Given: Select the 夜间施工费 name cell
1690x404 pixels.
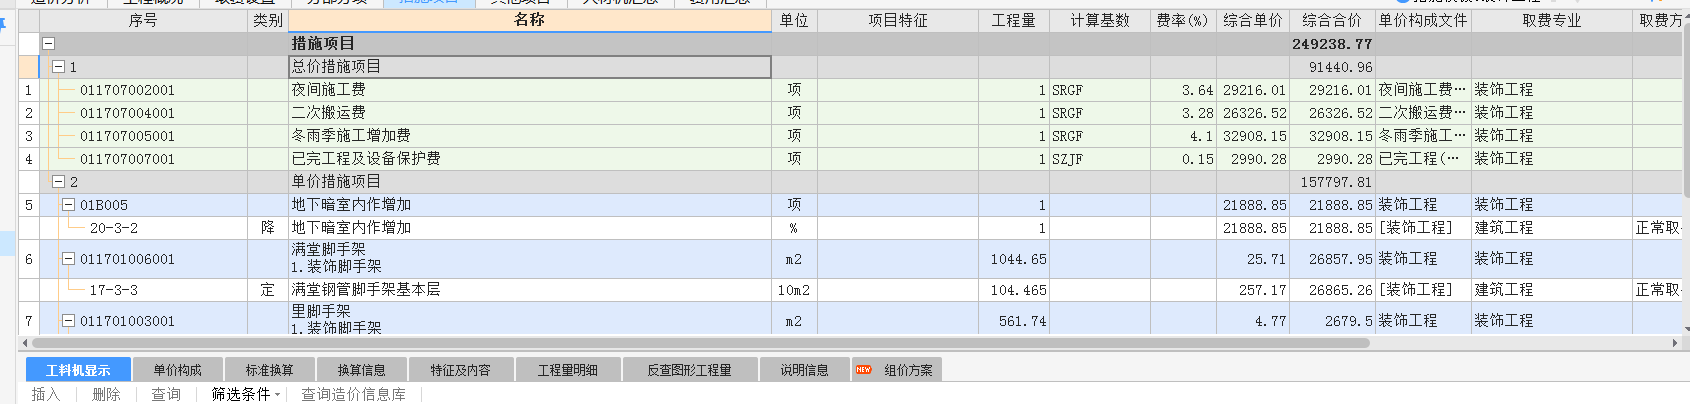Looking at the screenshot, I should [x=530, y=90].
